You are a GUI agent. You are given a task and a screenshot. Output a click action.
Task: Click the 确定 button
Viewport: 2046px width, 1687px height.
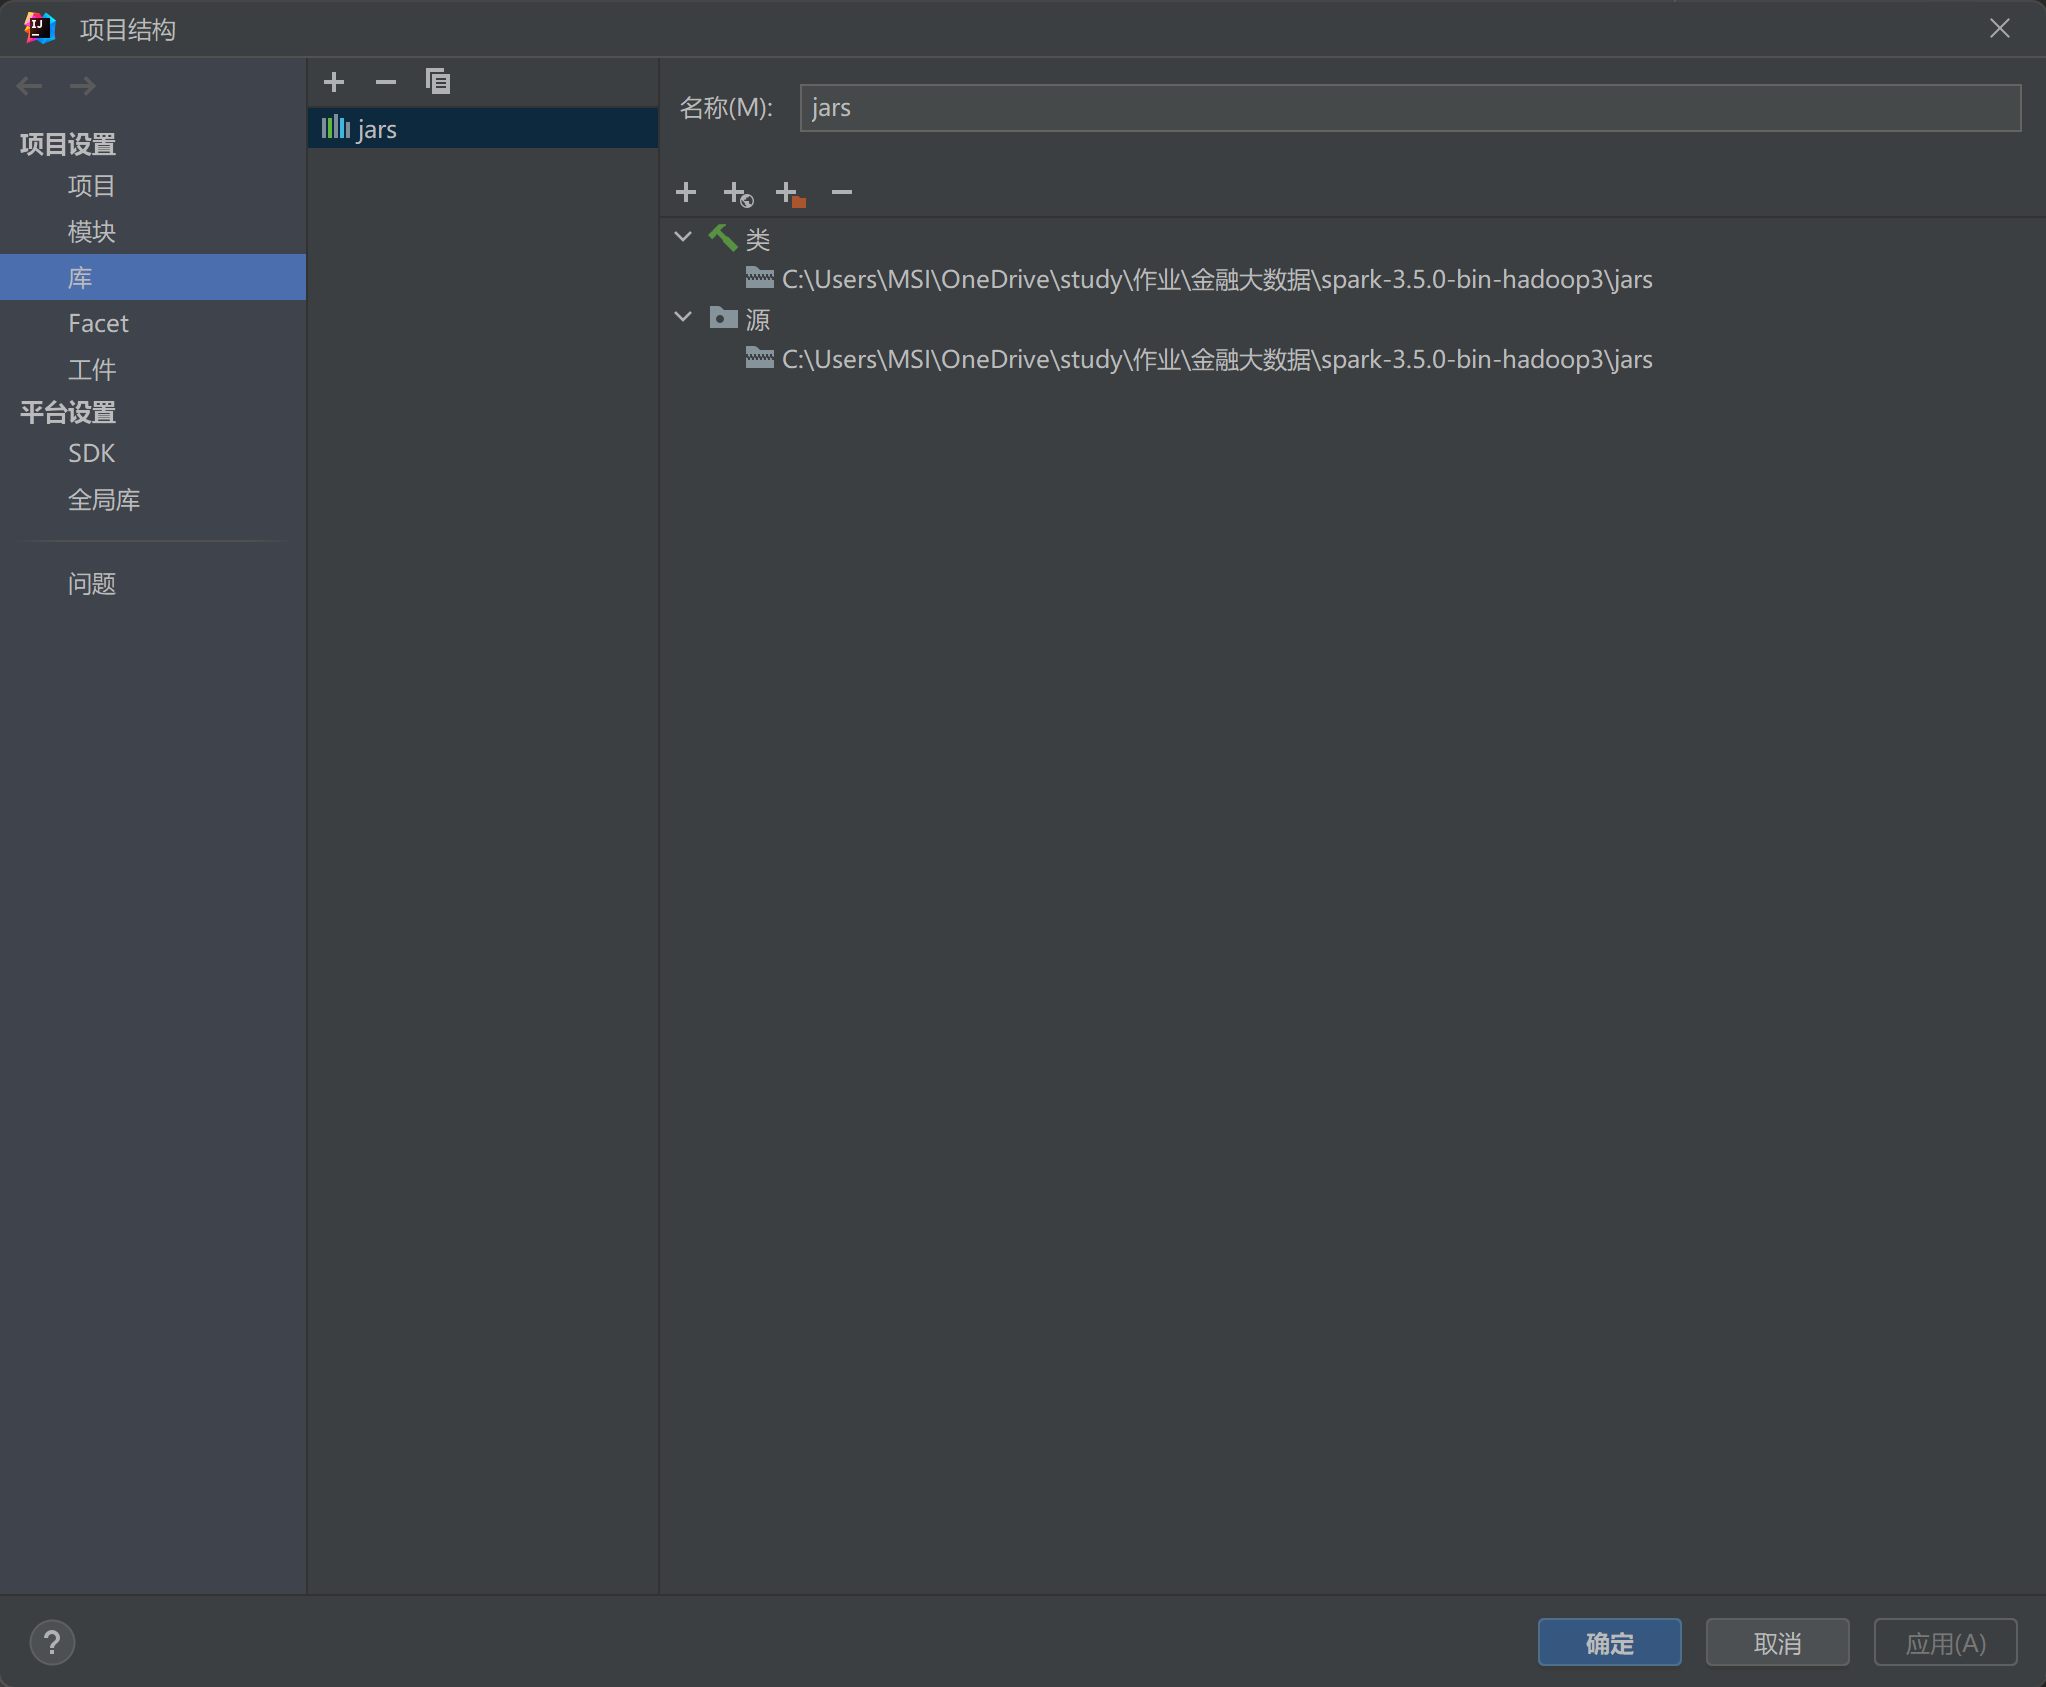(1609, 1642)
